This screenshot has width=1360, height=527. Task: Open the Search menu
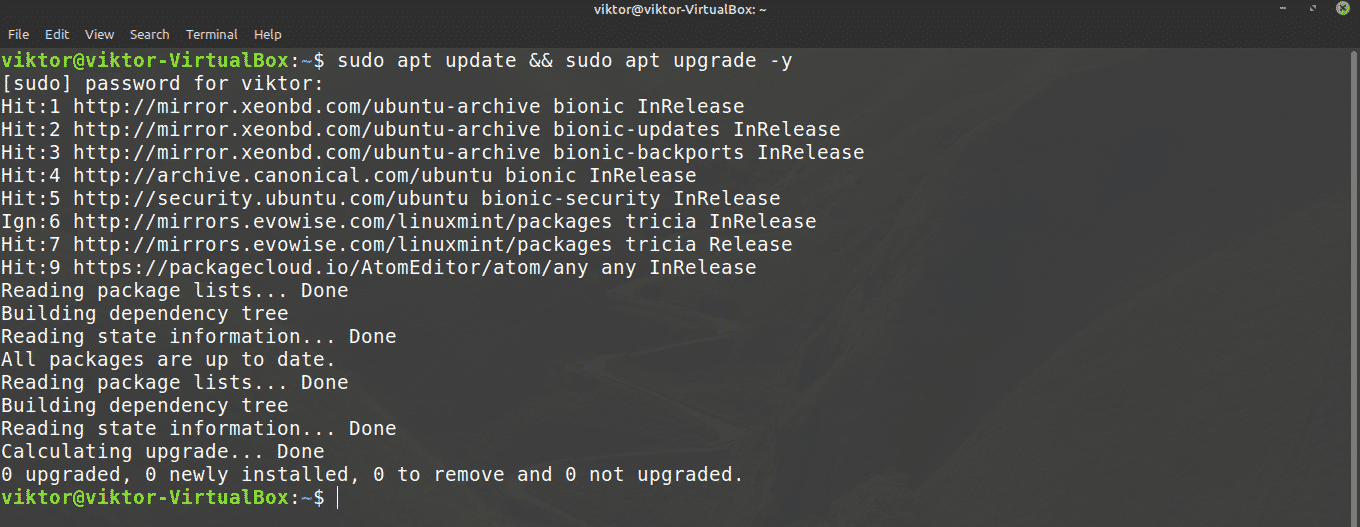click(149, 34)
